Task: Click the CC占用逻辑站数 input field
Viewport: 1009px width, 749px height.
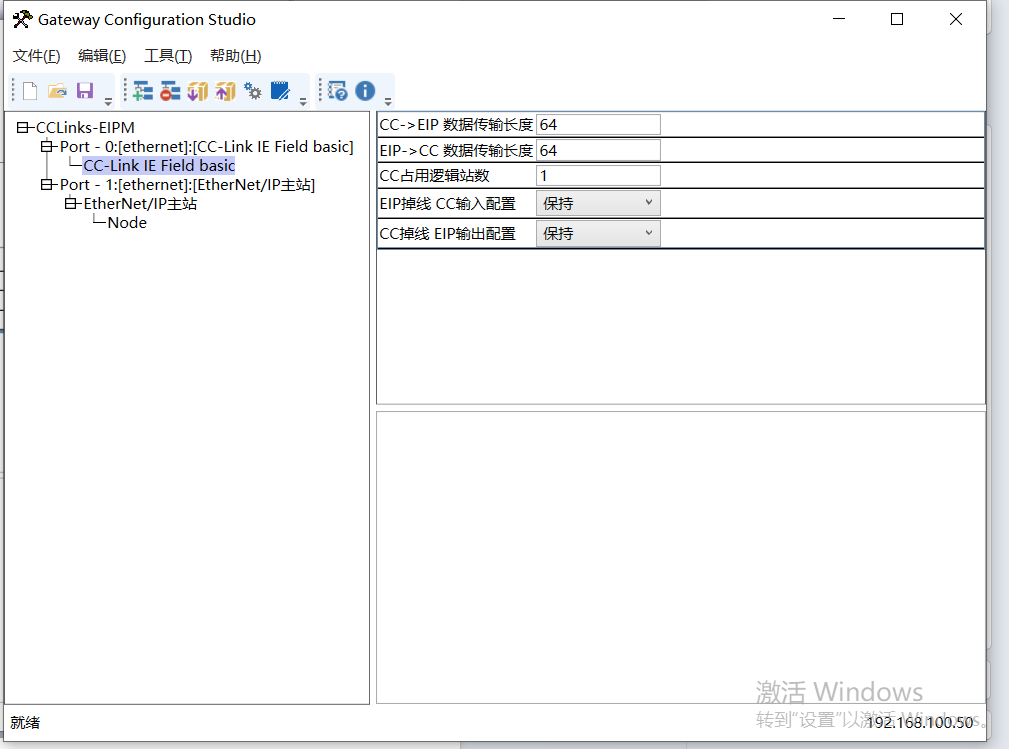Action: (598, 176)
